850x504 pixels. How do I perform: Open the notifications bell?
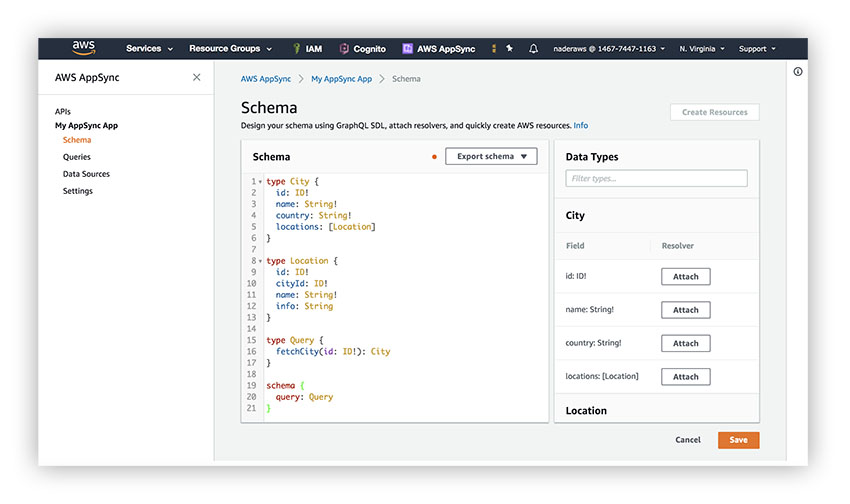click(533, 49)
